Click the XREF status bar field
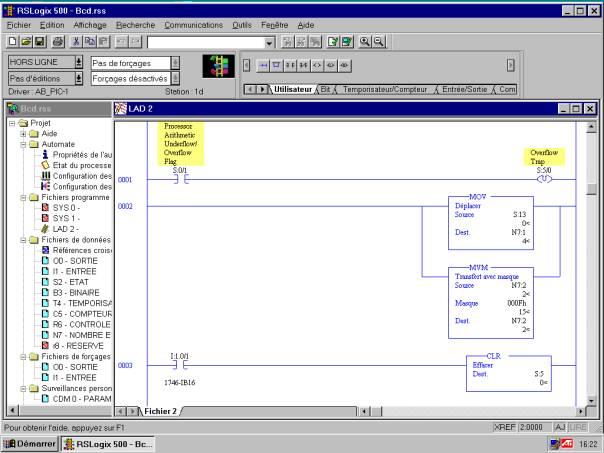 click(504, 427)
